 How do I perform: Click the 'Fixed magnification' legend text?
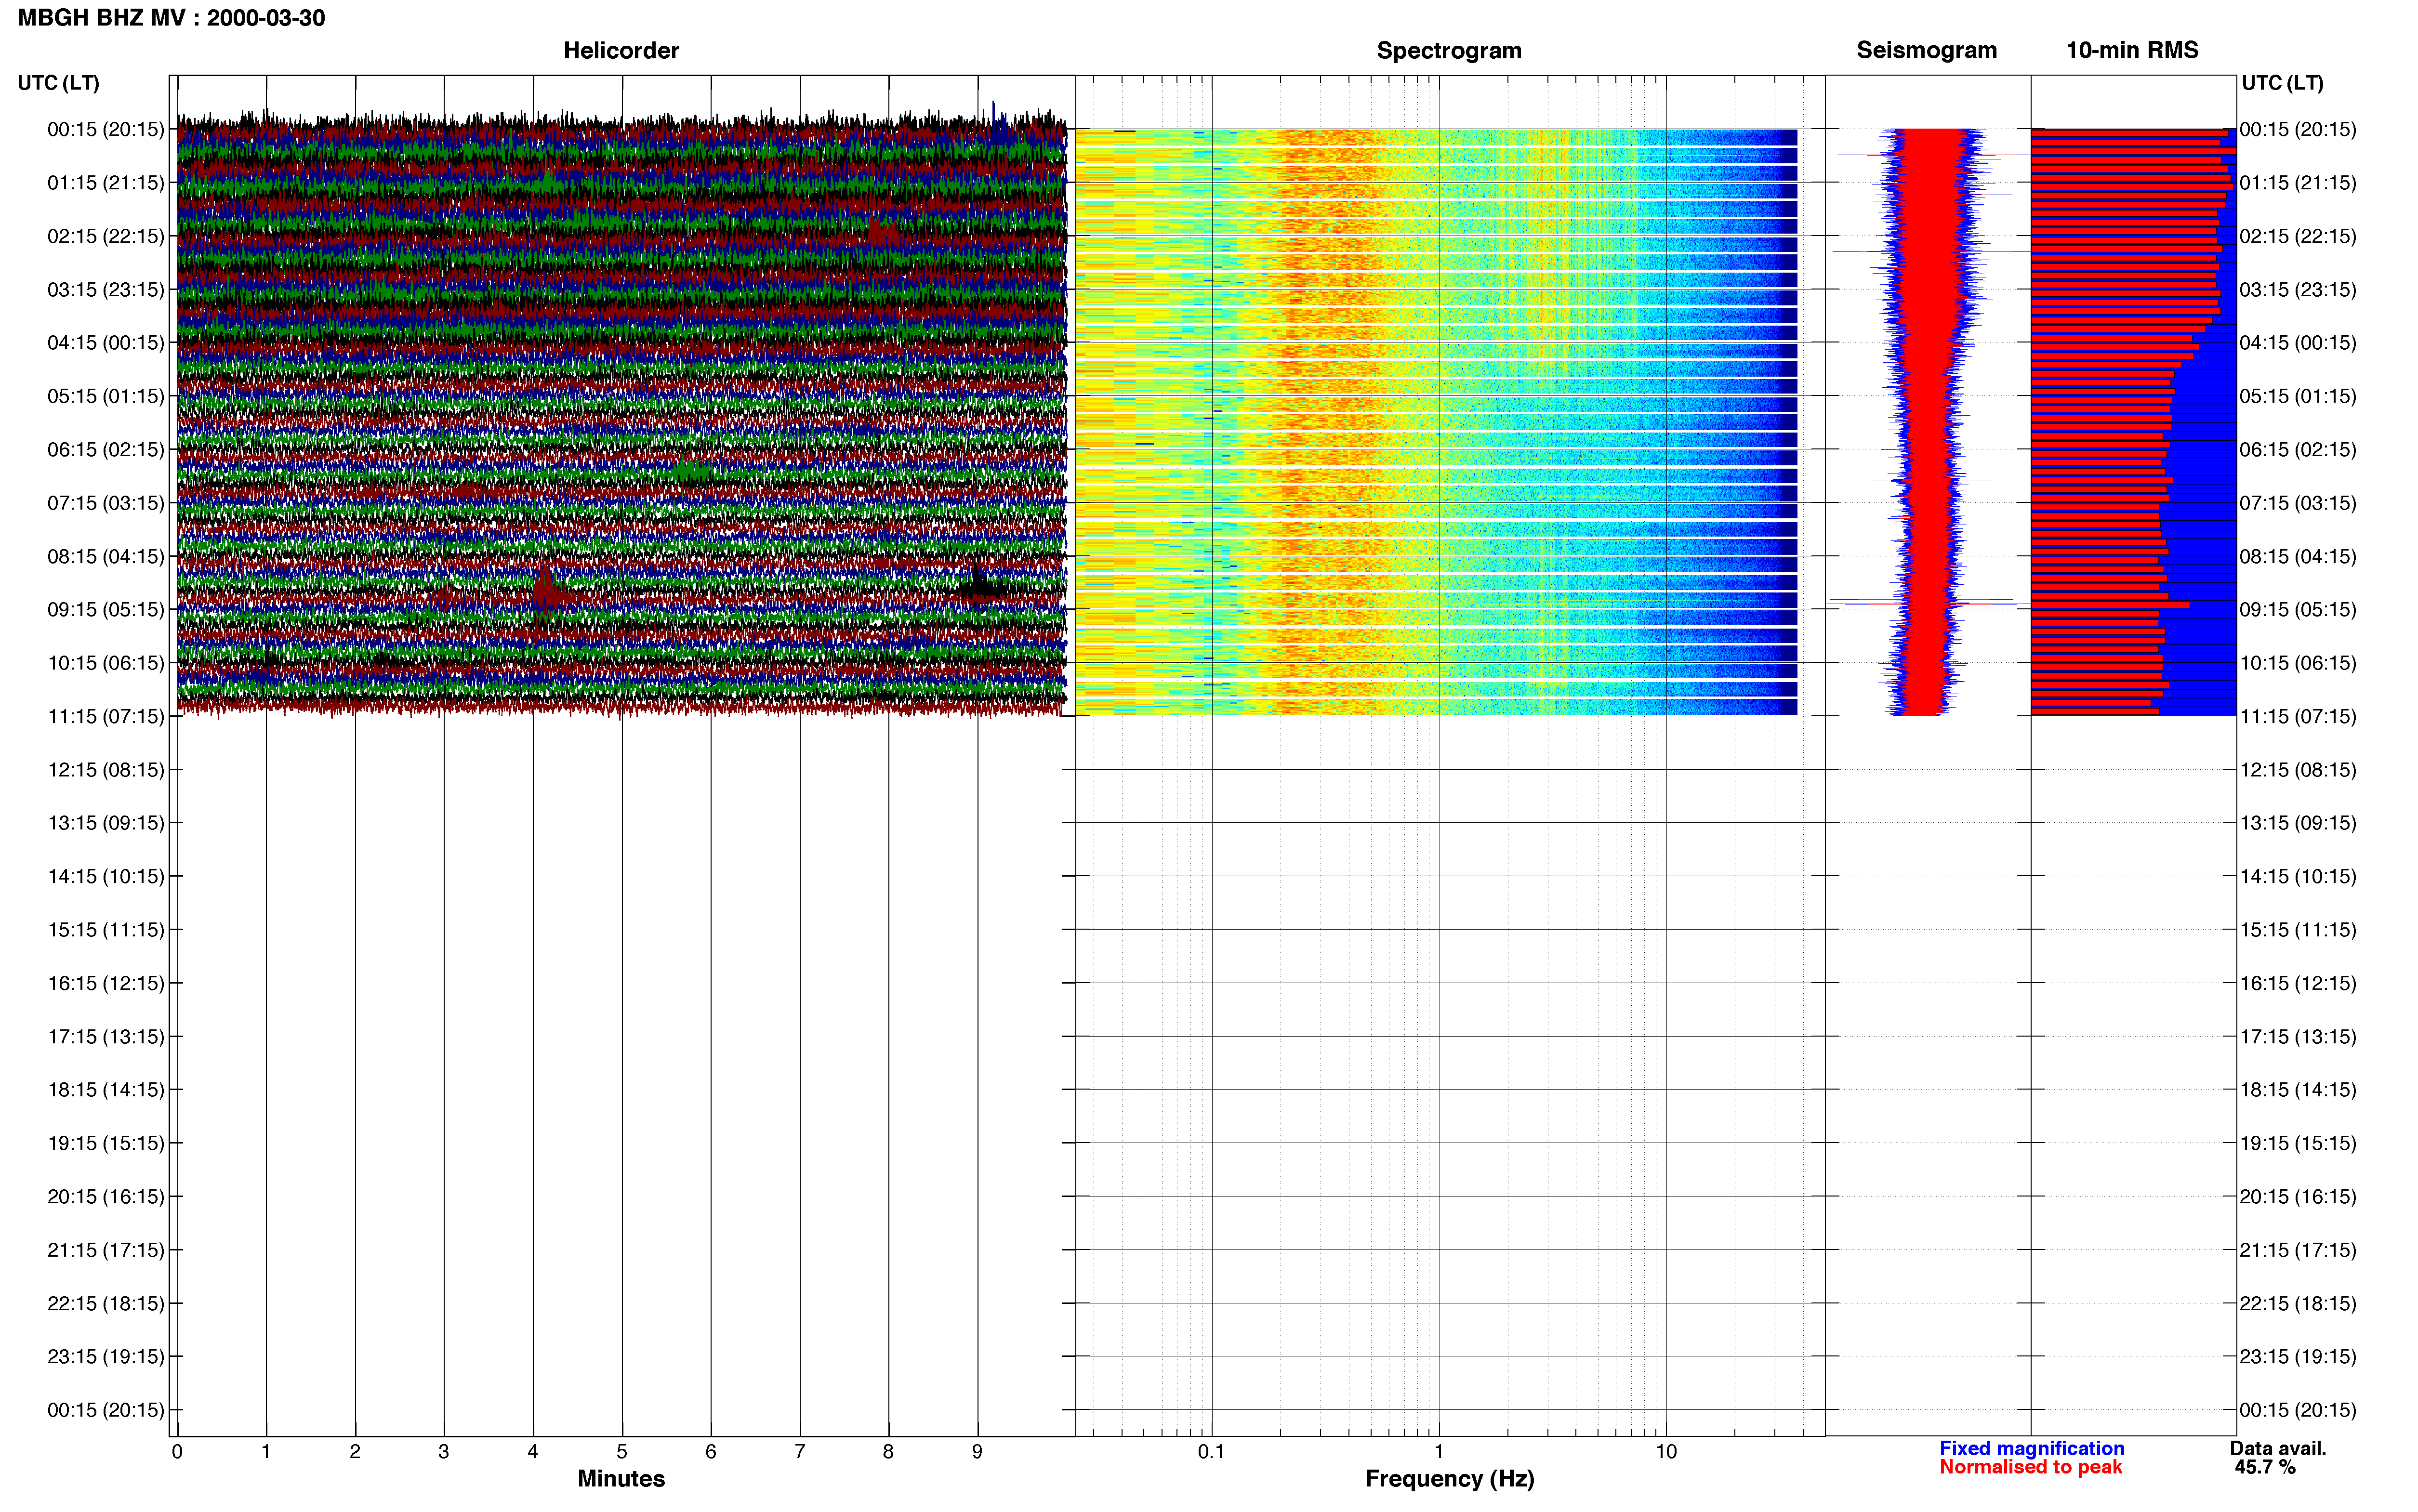tap(2032, 1448)
